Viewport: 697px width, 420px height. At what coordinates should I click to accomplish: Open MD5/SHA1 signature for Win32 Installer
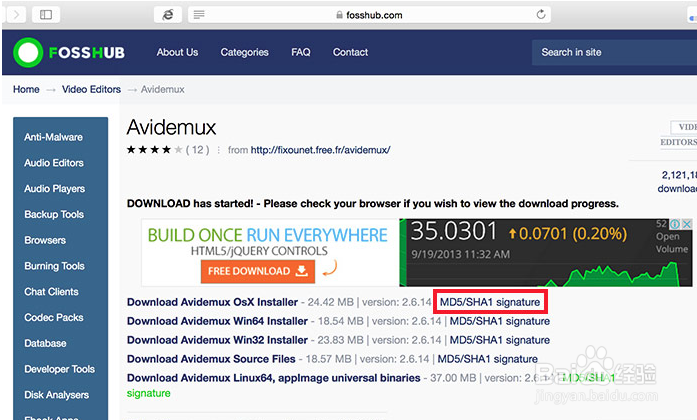coord(500,340)
